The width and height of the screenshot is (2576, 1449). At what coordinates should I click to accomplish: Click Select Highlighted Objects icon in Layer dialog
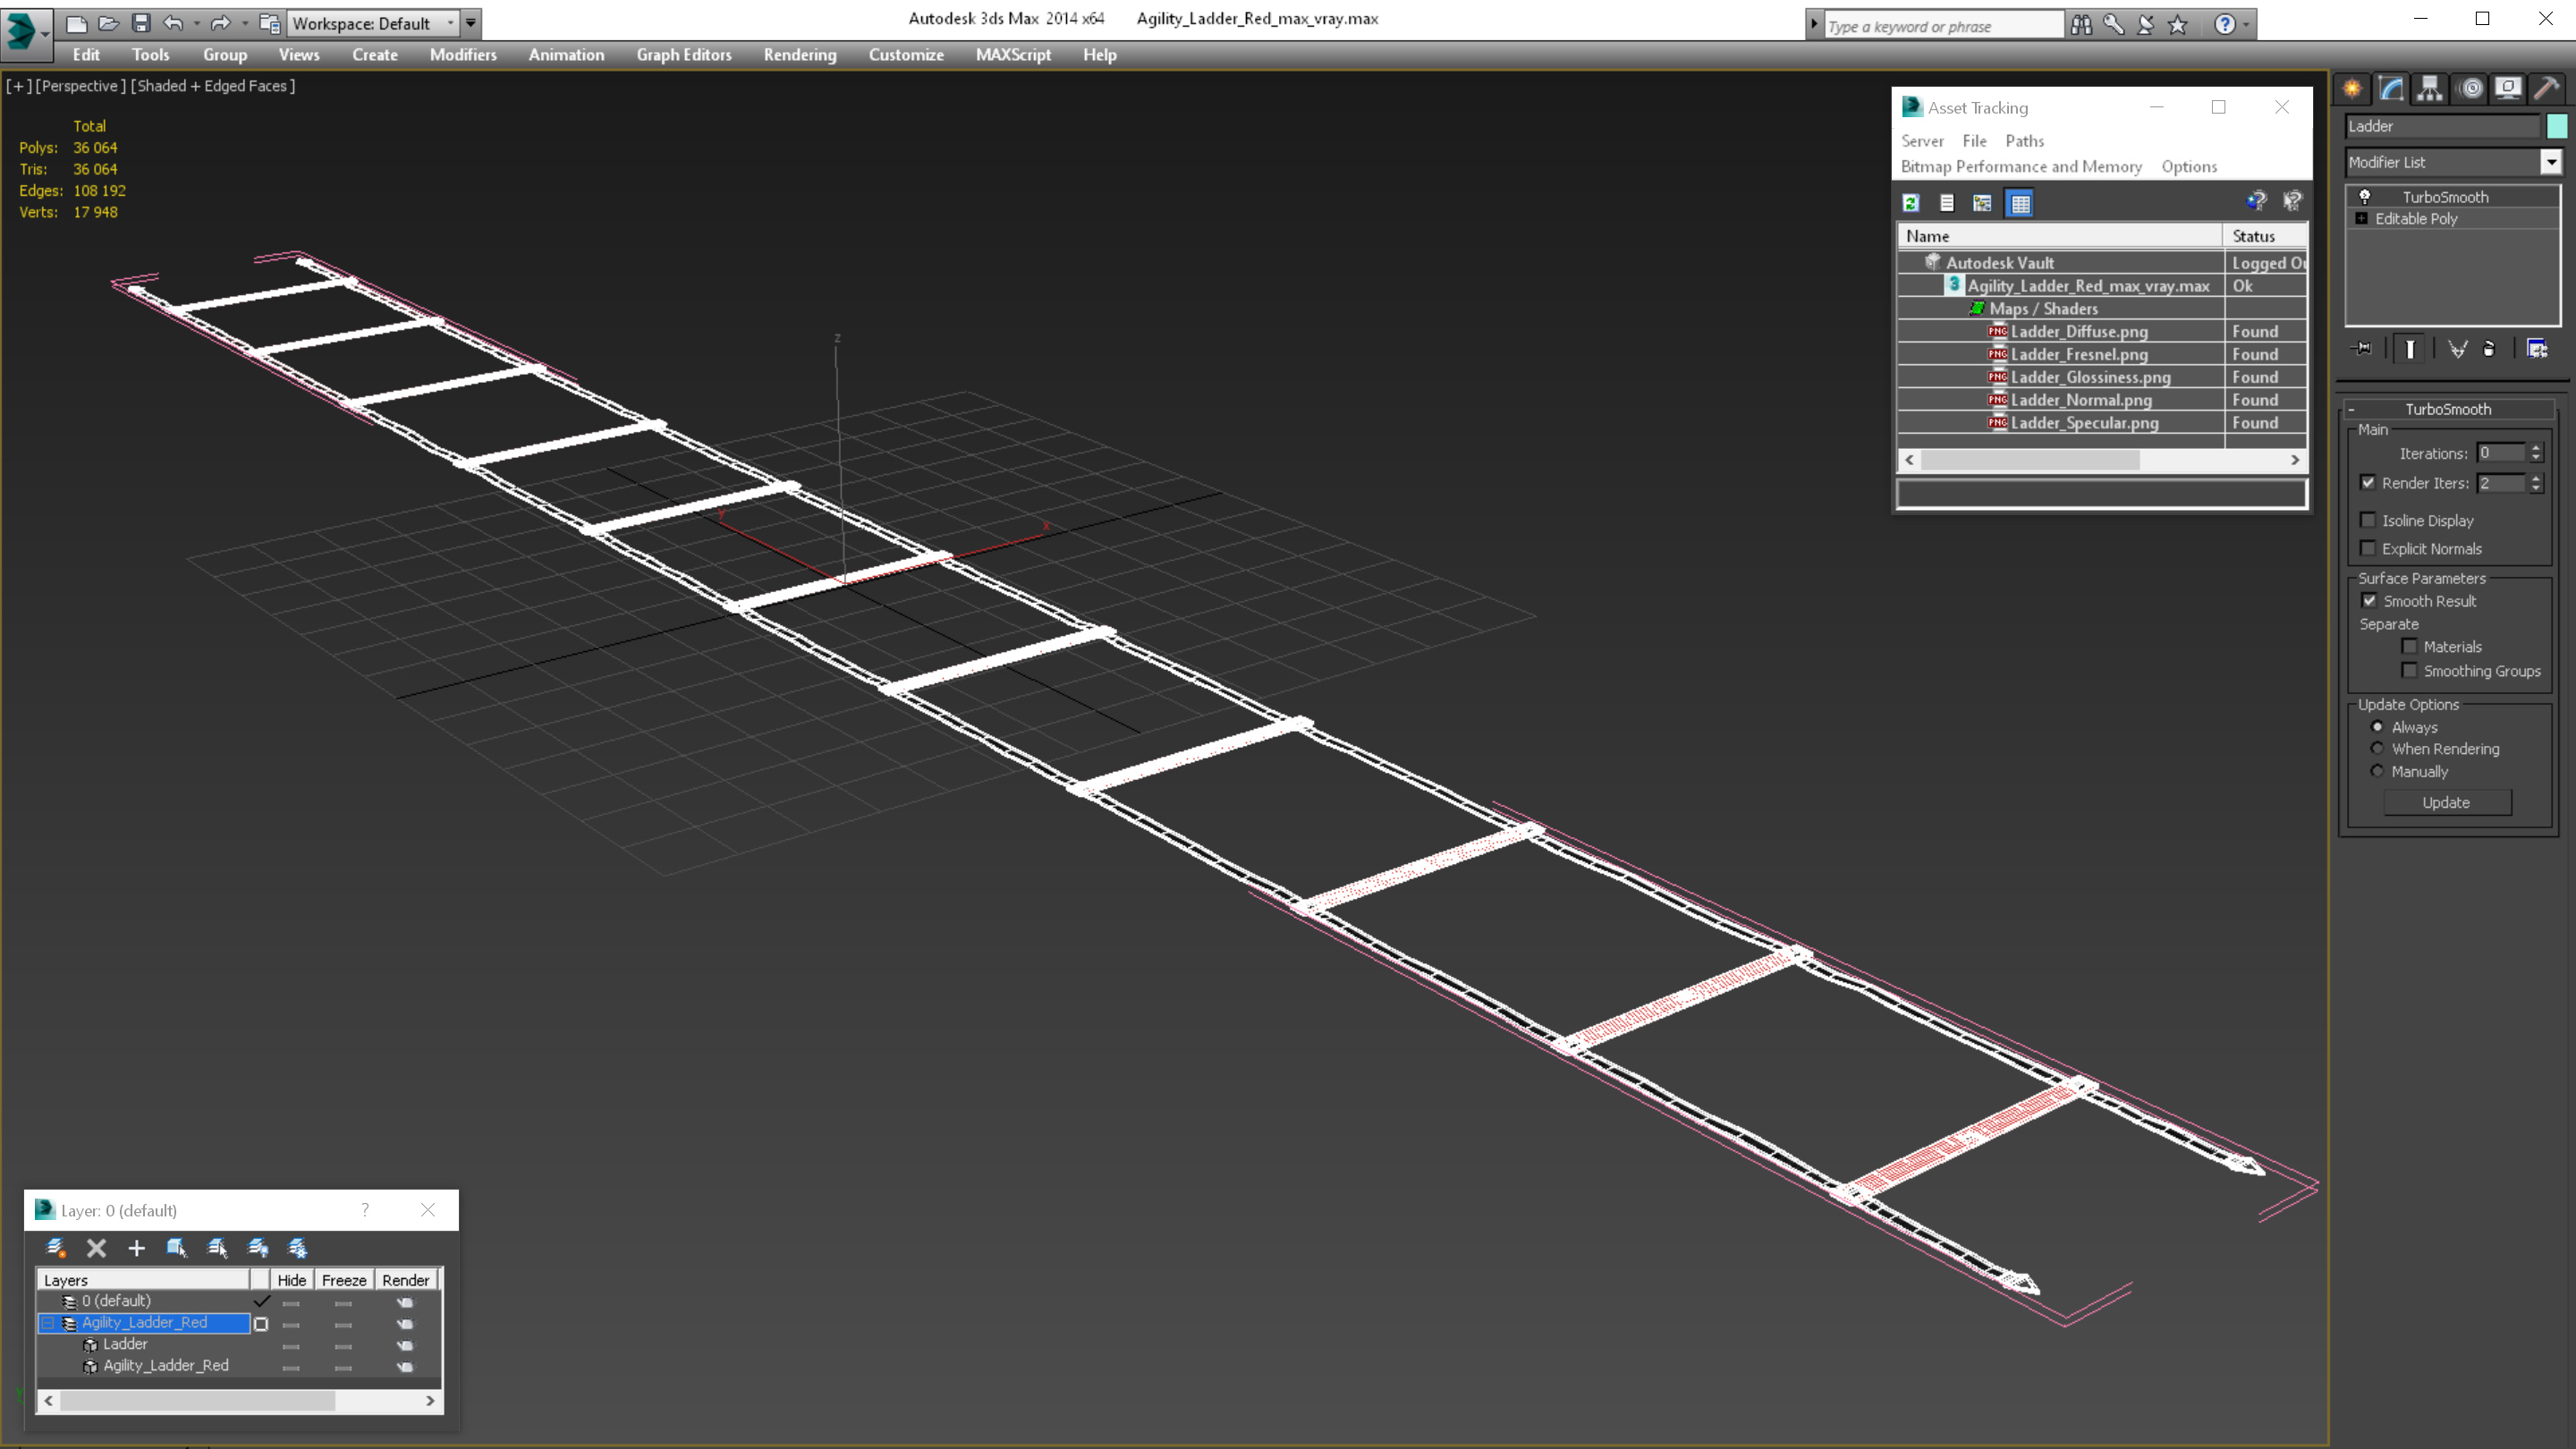[x=177, y=1248]
